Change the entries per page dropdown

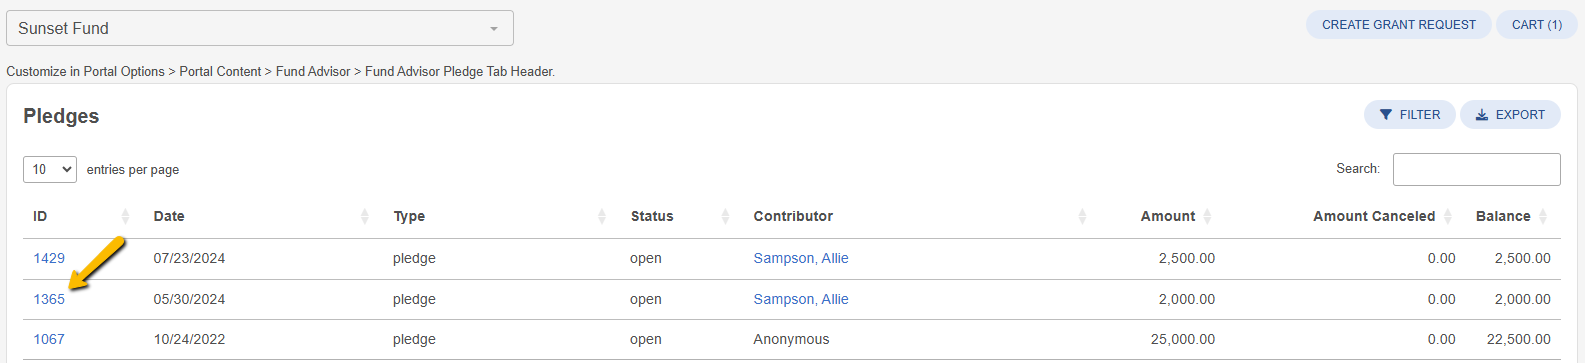tap(50, 169)
